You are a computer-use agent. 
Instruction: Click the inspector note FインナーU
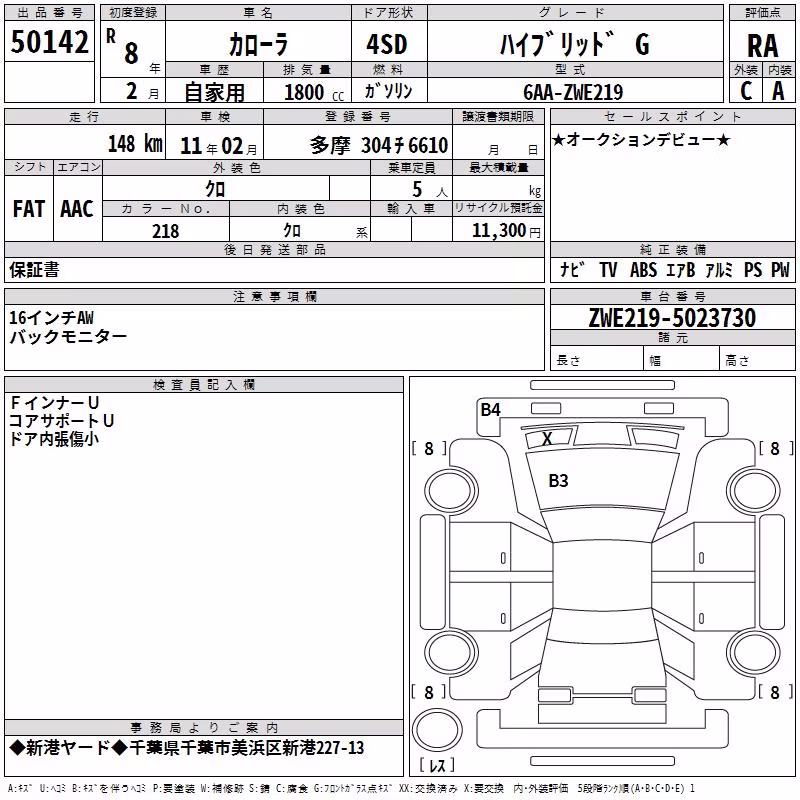54,403
